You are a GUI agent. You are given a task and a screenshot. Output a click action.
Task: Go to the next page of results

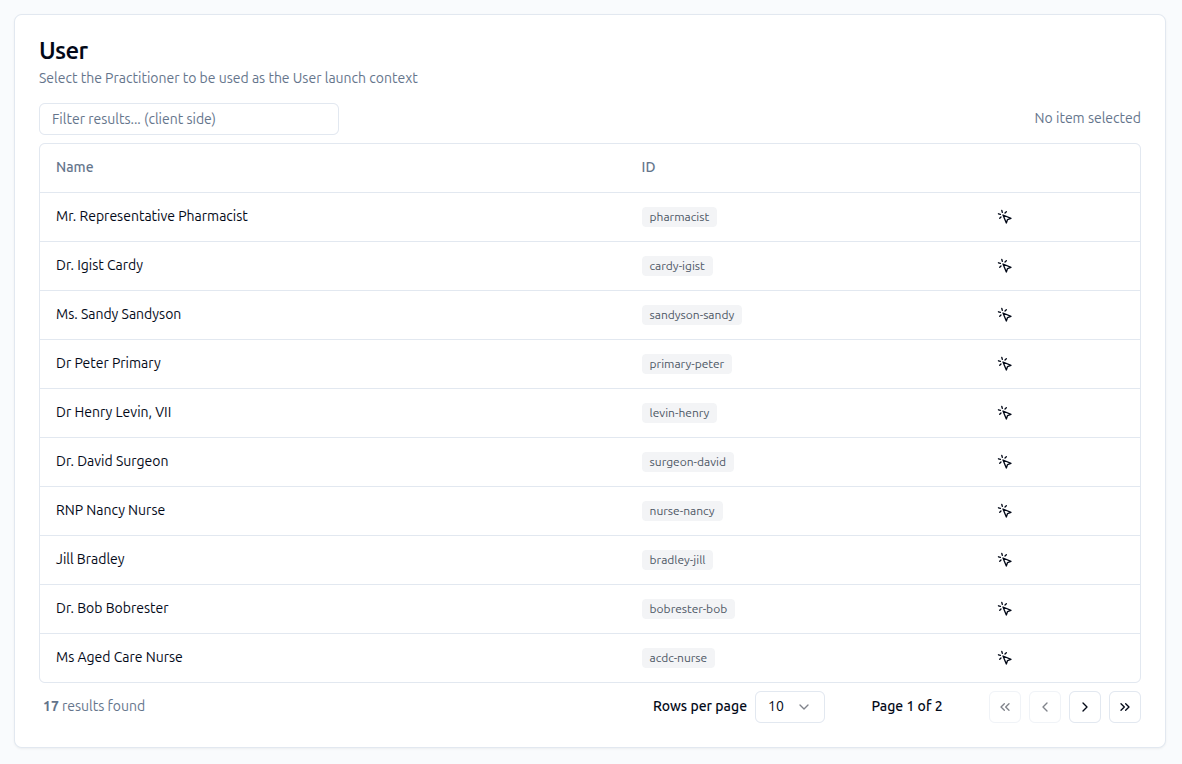(x=1085, y=707)
